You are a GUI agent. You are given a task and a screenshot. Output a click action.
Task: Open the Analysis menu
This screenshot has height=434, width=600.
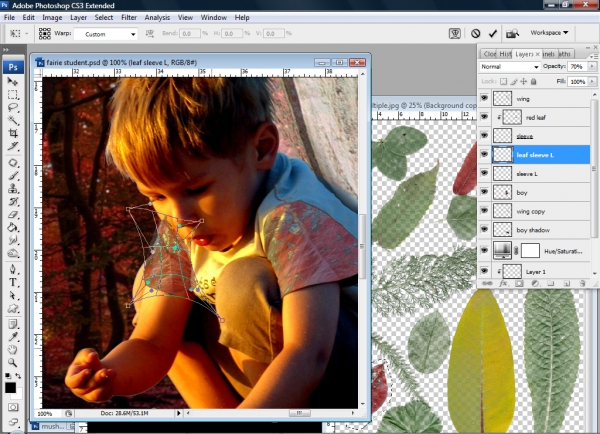pos(157,18)
